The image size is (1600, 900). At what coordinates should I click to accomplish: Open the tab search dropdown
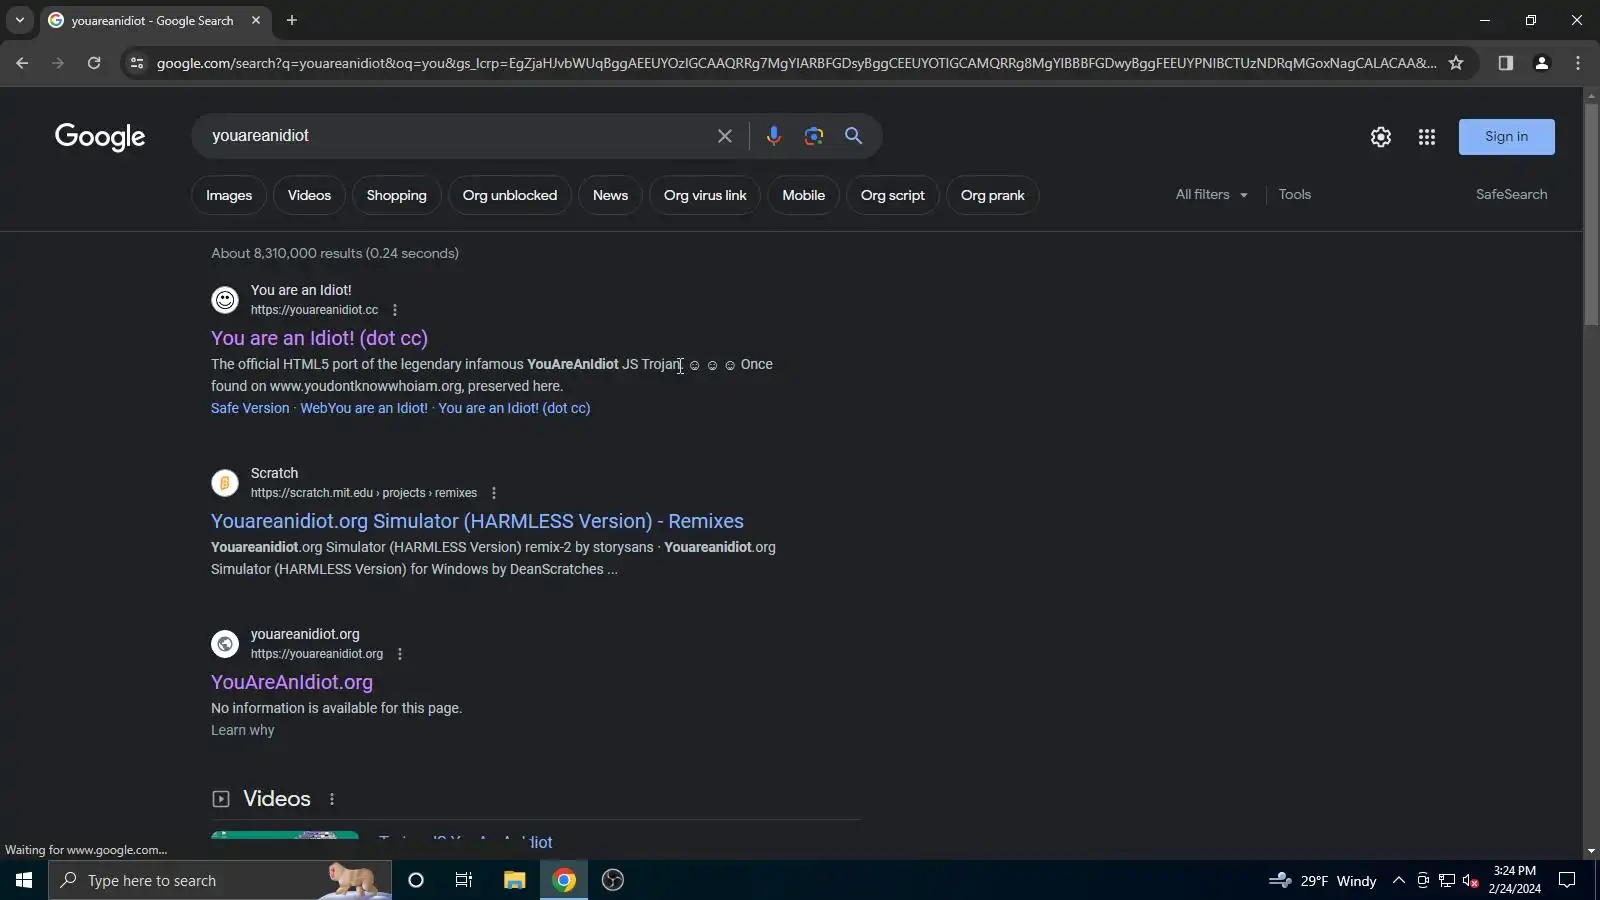pos(20,20)
